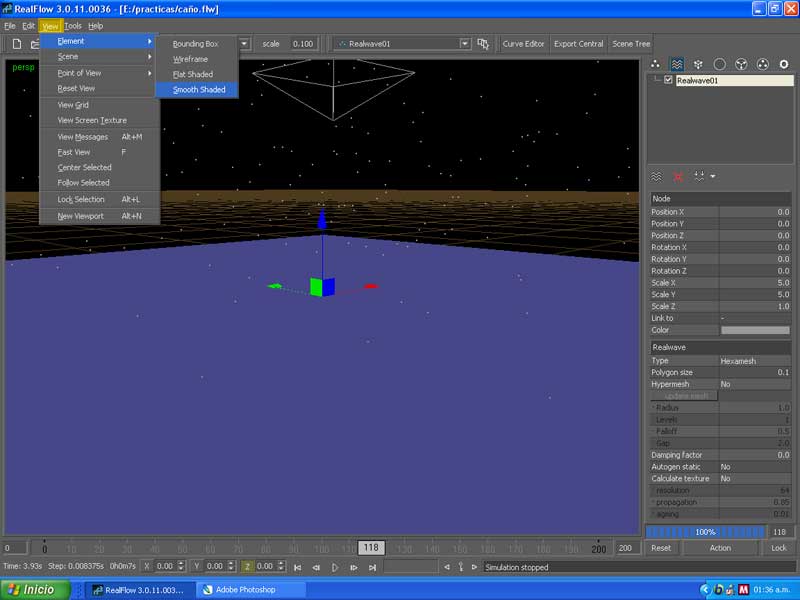Toggle the Y axis lock button
Image resolution: width=800 pixels, height=600 pixels.
196,566
